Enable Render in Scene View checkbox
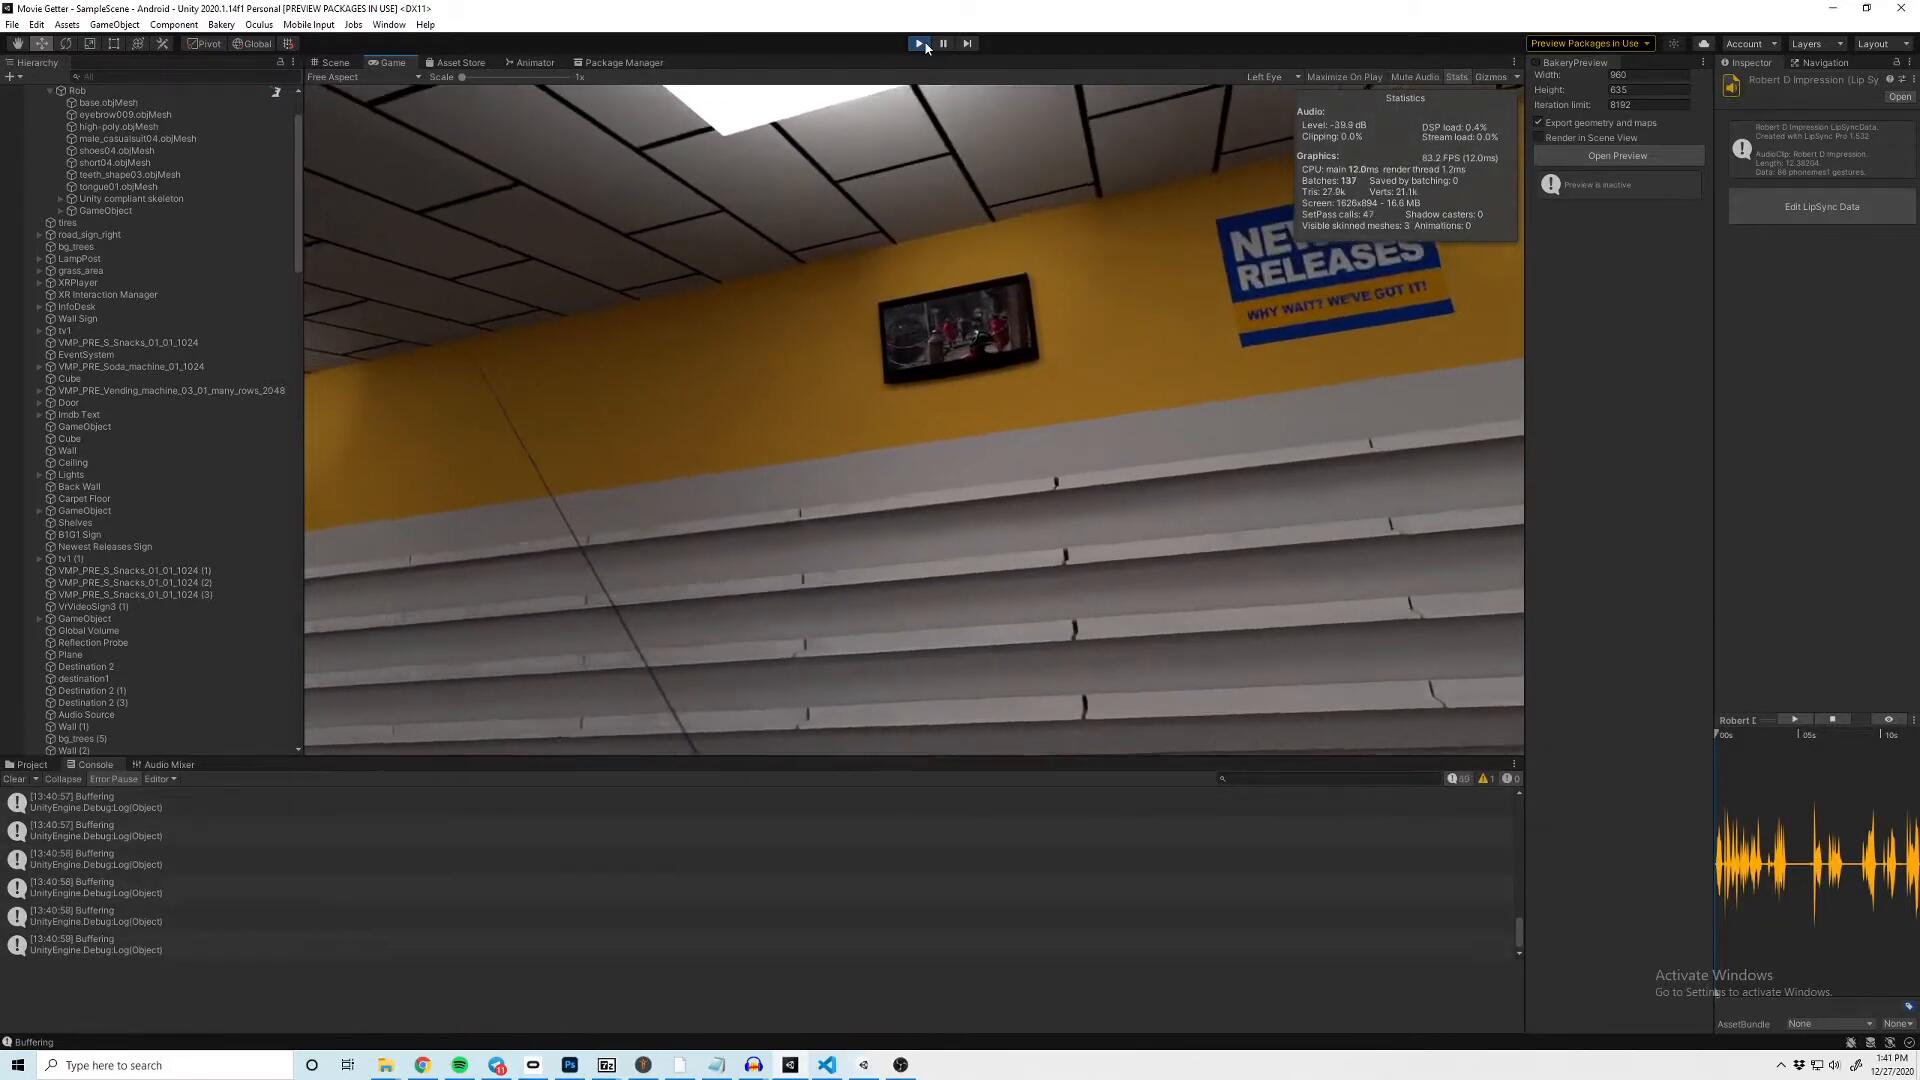The image size is (1920, 1080). click(x=1539, y=138)
